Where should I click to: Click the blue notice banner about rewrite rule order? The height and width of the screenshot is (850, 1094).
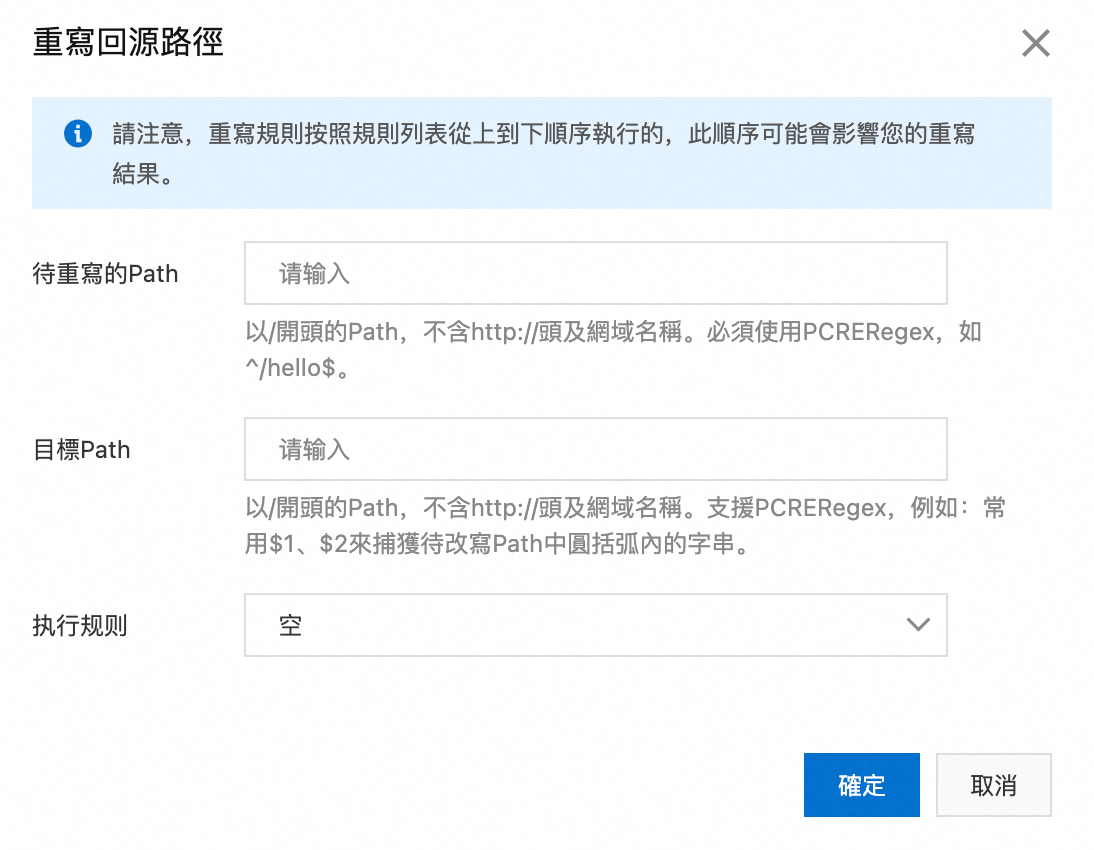point(545,152)
